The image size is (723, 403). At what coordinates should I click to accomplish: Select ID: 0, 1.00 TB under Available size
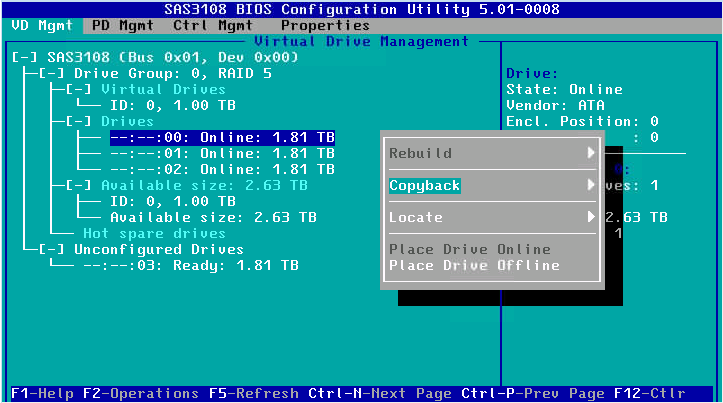tap(173, 202)
